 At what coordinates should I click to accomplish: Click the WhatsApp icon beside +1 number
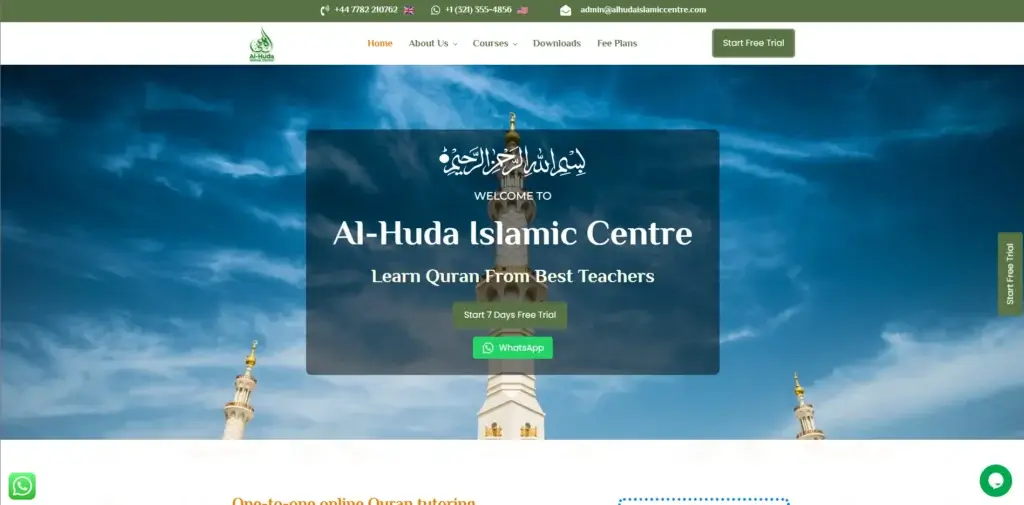(x=436, y=10)
